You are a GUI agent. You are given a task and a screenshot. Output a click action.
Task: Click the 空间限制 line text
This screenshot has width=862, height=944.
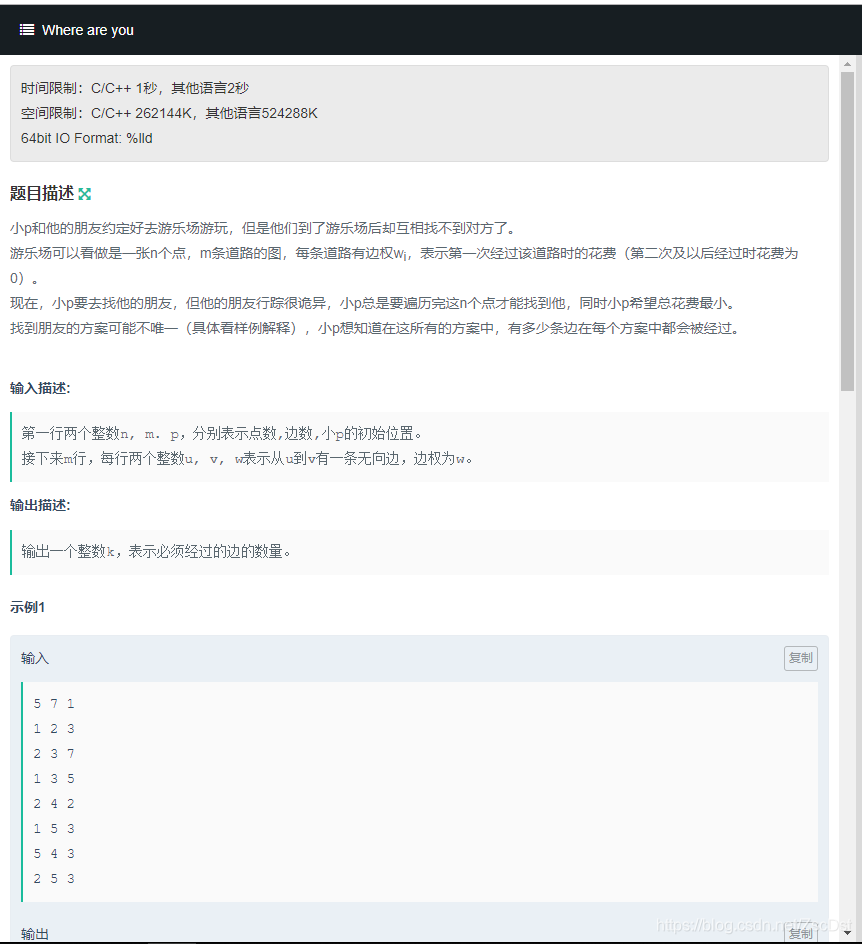pos(169,113)
